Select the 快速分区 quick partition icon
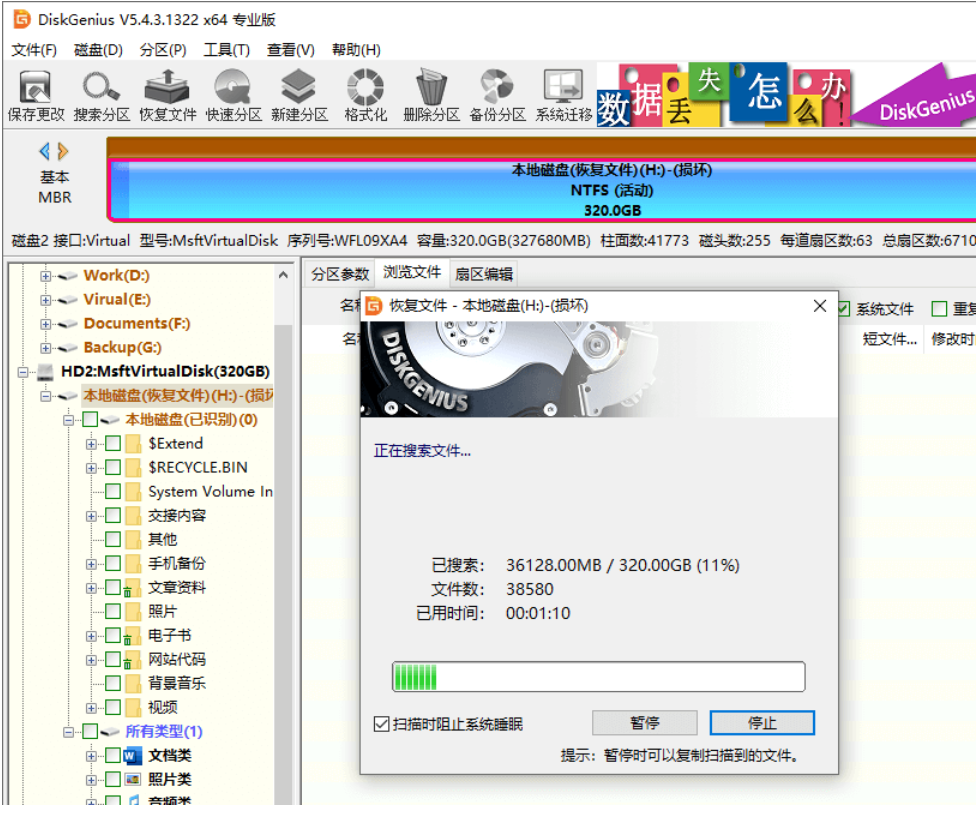978x825 pixels. (x=233, y=95)
